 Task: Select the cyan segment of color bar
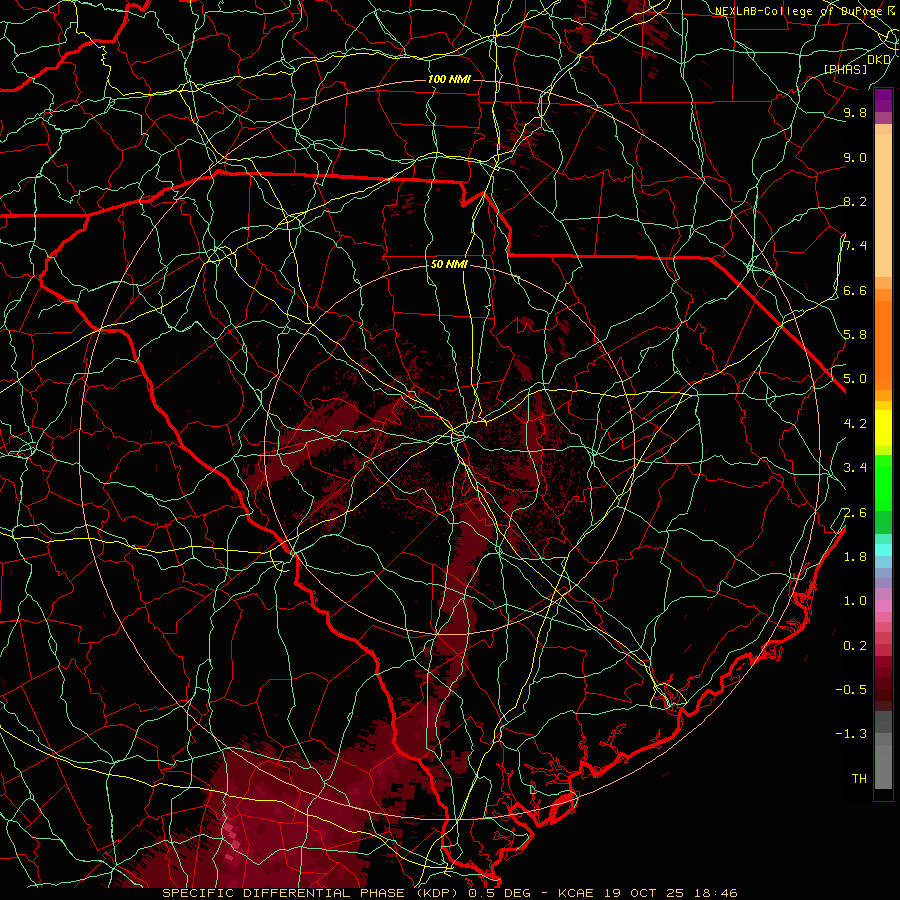[883, 549]
